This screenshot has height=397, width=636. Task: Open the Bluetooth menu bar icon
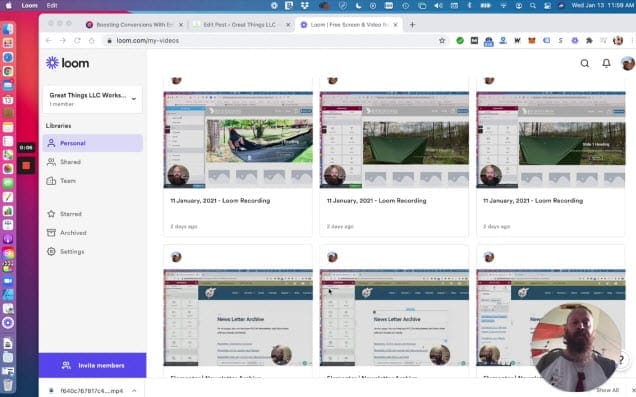tap(469, 6)
